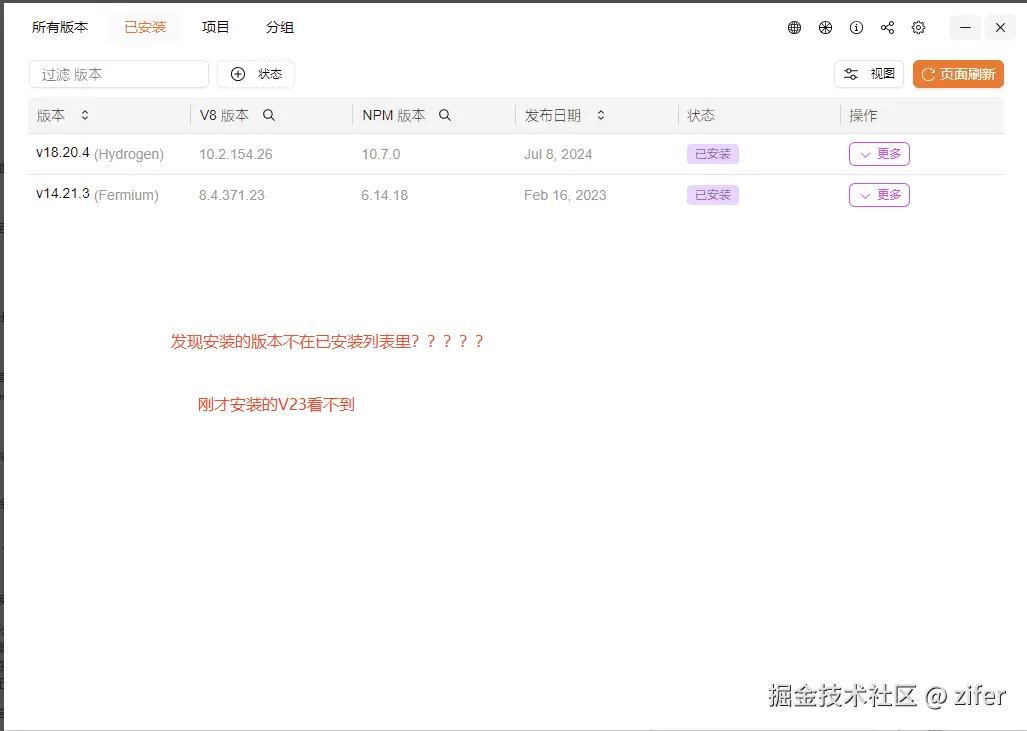This screenshot has width=1027, height=731.
Task: Click the wheel-shaped icon beside the globe
Action: point(825,28)
